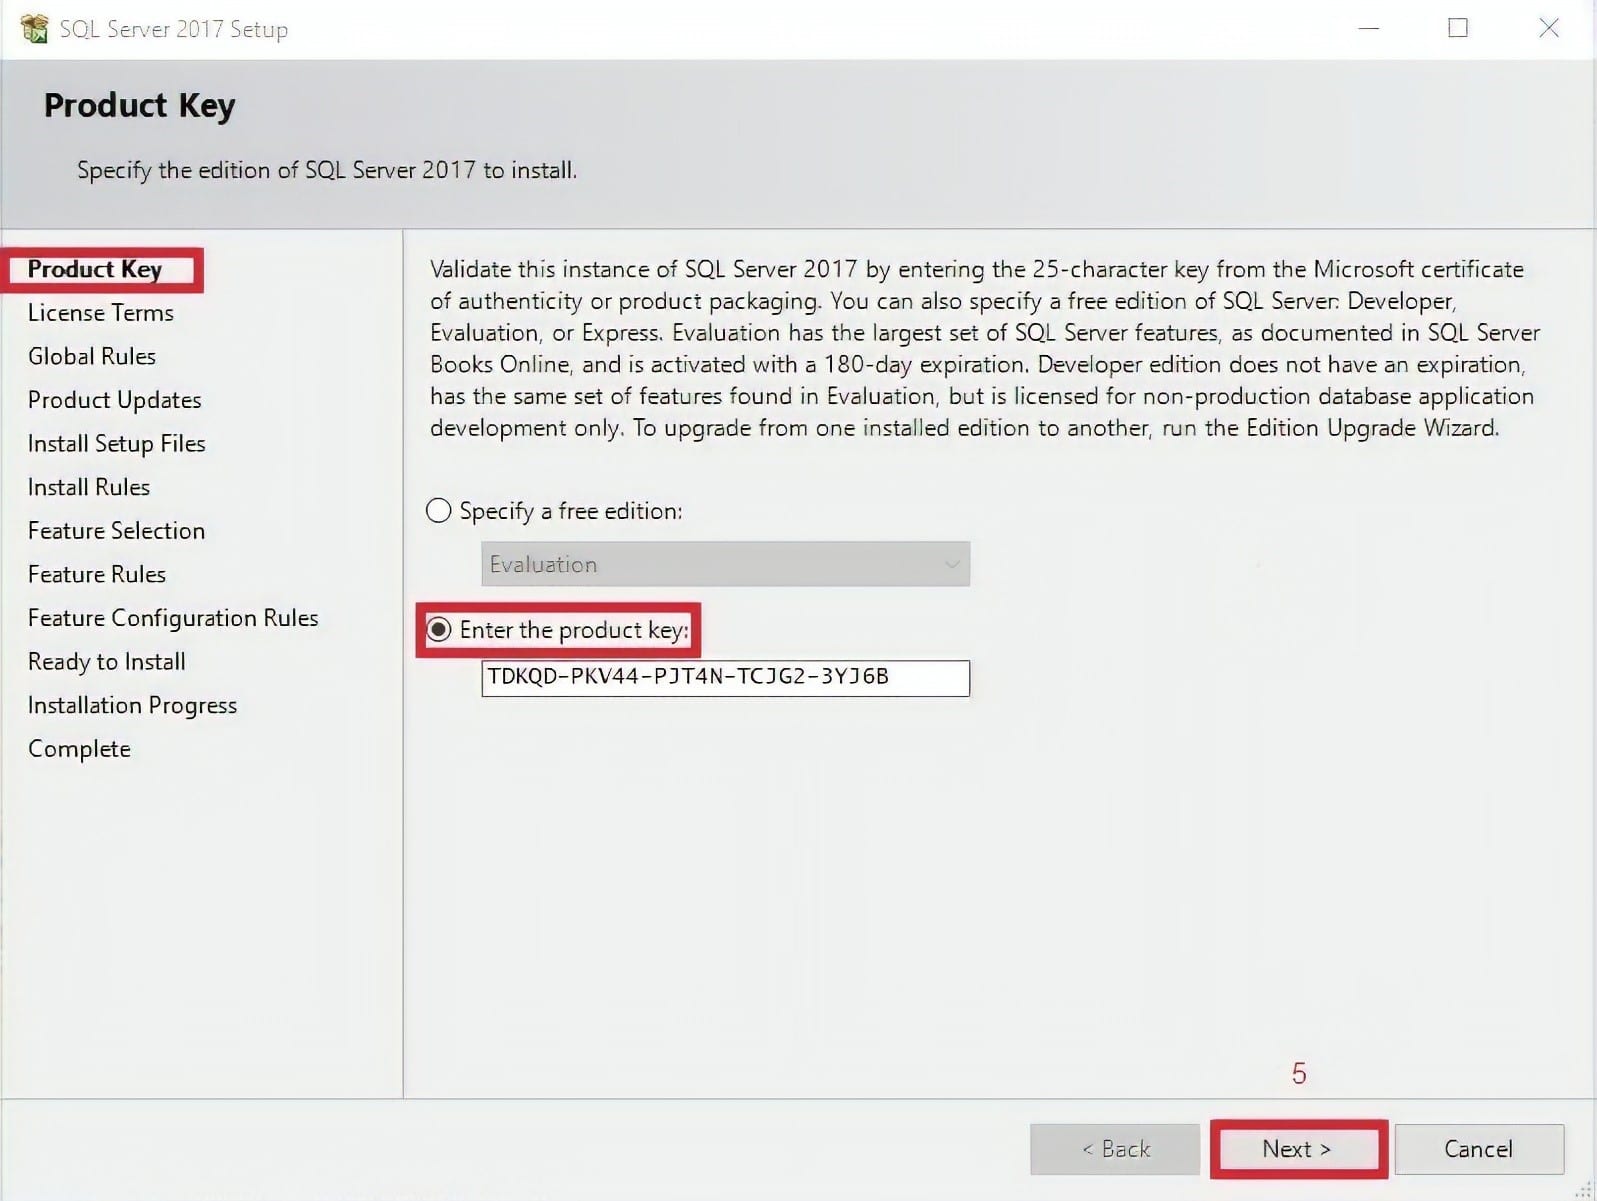Click the SQL Server Setup title bar icon
The image size is (1597, 1201).
tap(33, 28)
